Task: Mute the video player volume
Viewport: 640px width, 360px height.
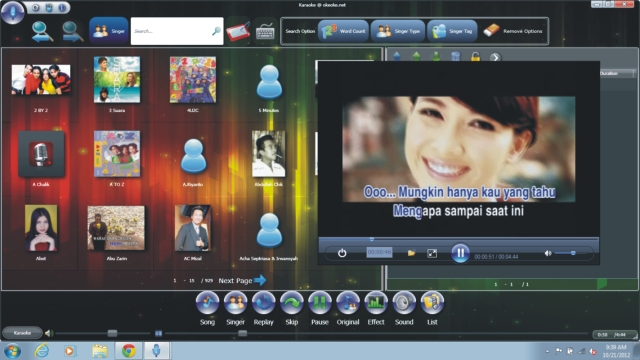Action: tap(548, 253)
